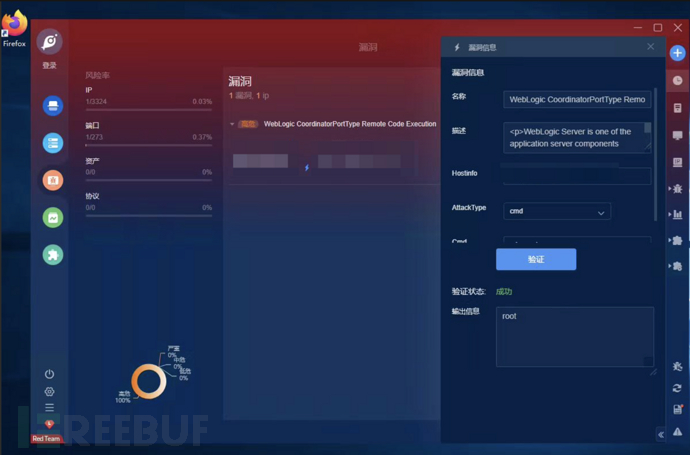Click the blue 验证 verify button
The height and width of the screenshot is (455, 690).
coord(536,259)
